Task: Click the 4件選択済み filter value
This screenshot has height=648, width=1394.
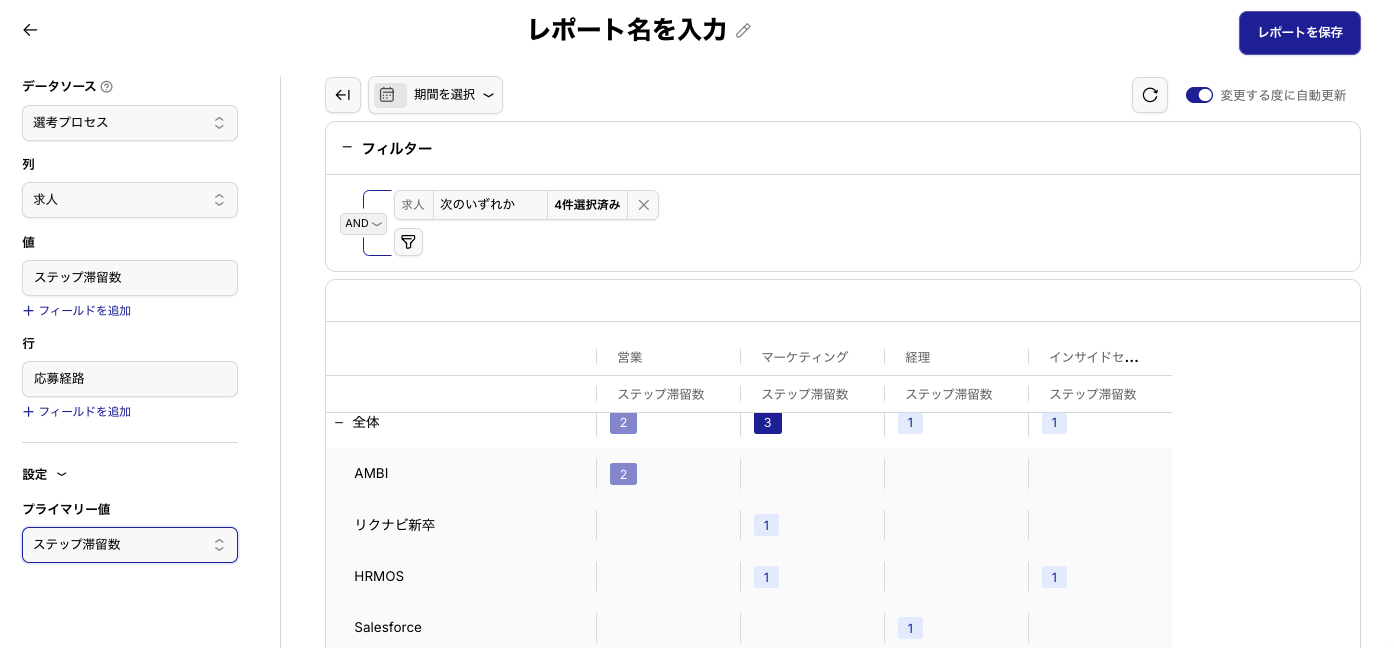Action: tap(588, 205)
